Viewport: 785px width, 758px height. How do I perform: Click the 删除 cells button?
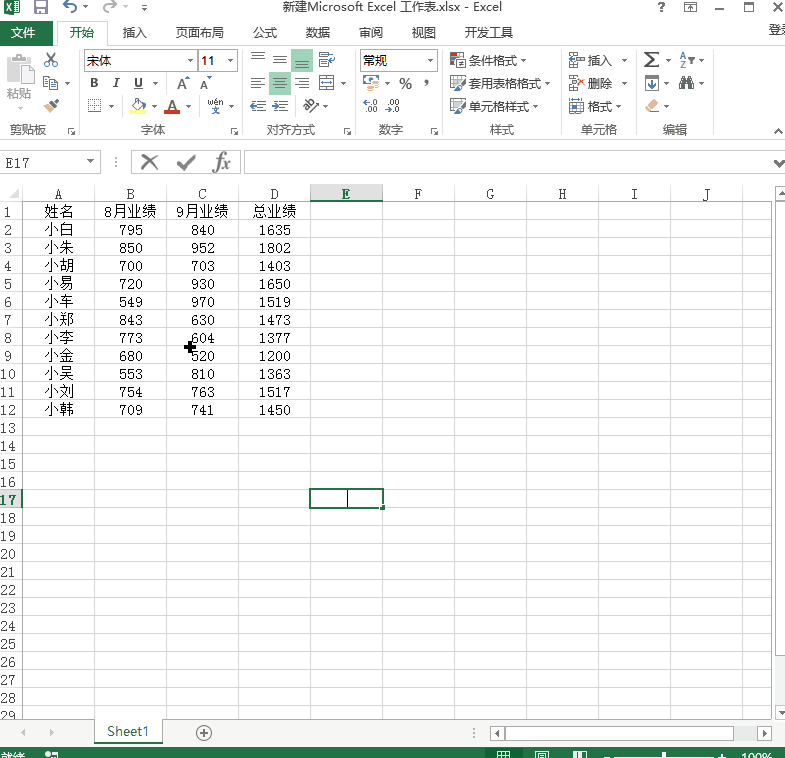(590, 83)
